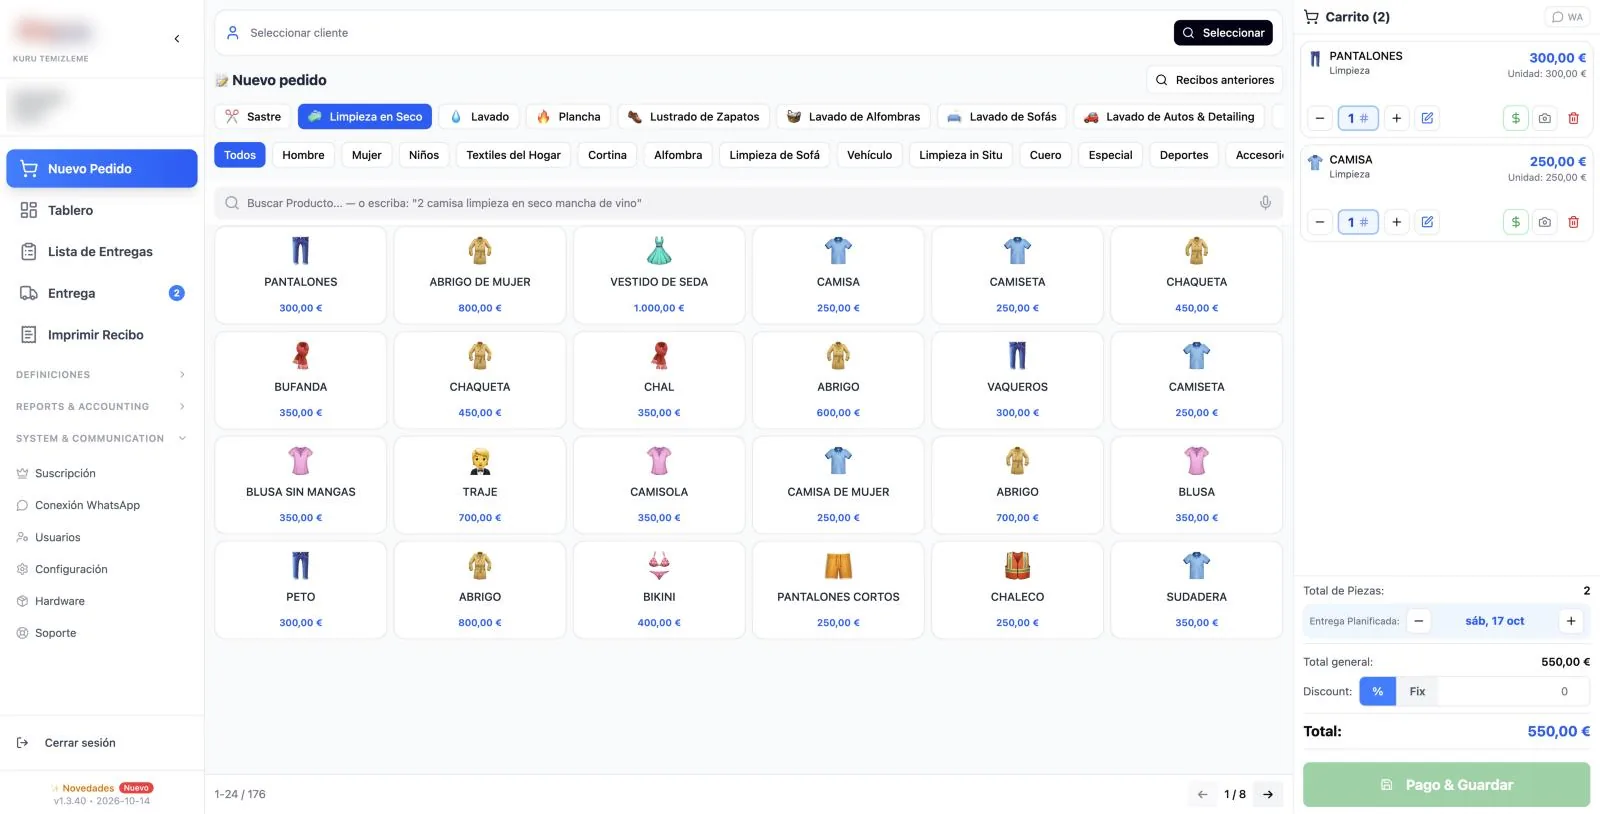Move planned delivery date one day earlier
The width and height of the screenshot is (1600, 814).
pos(1418,621)
